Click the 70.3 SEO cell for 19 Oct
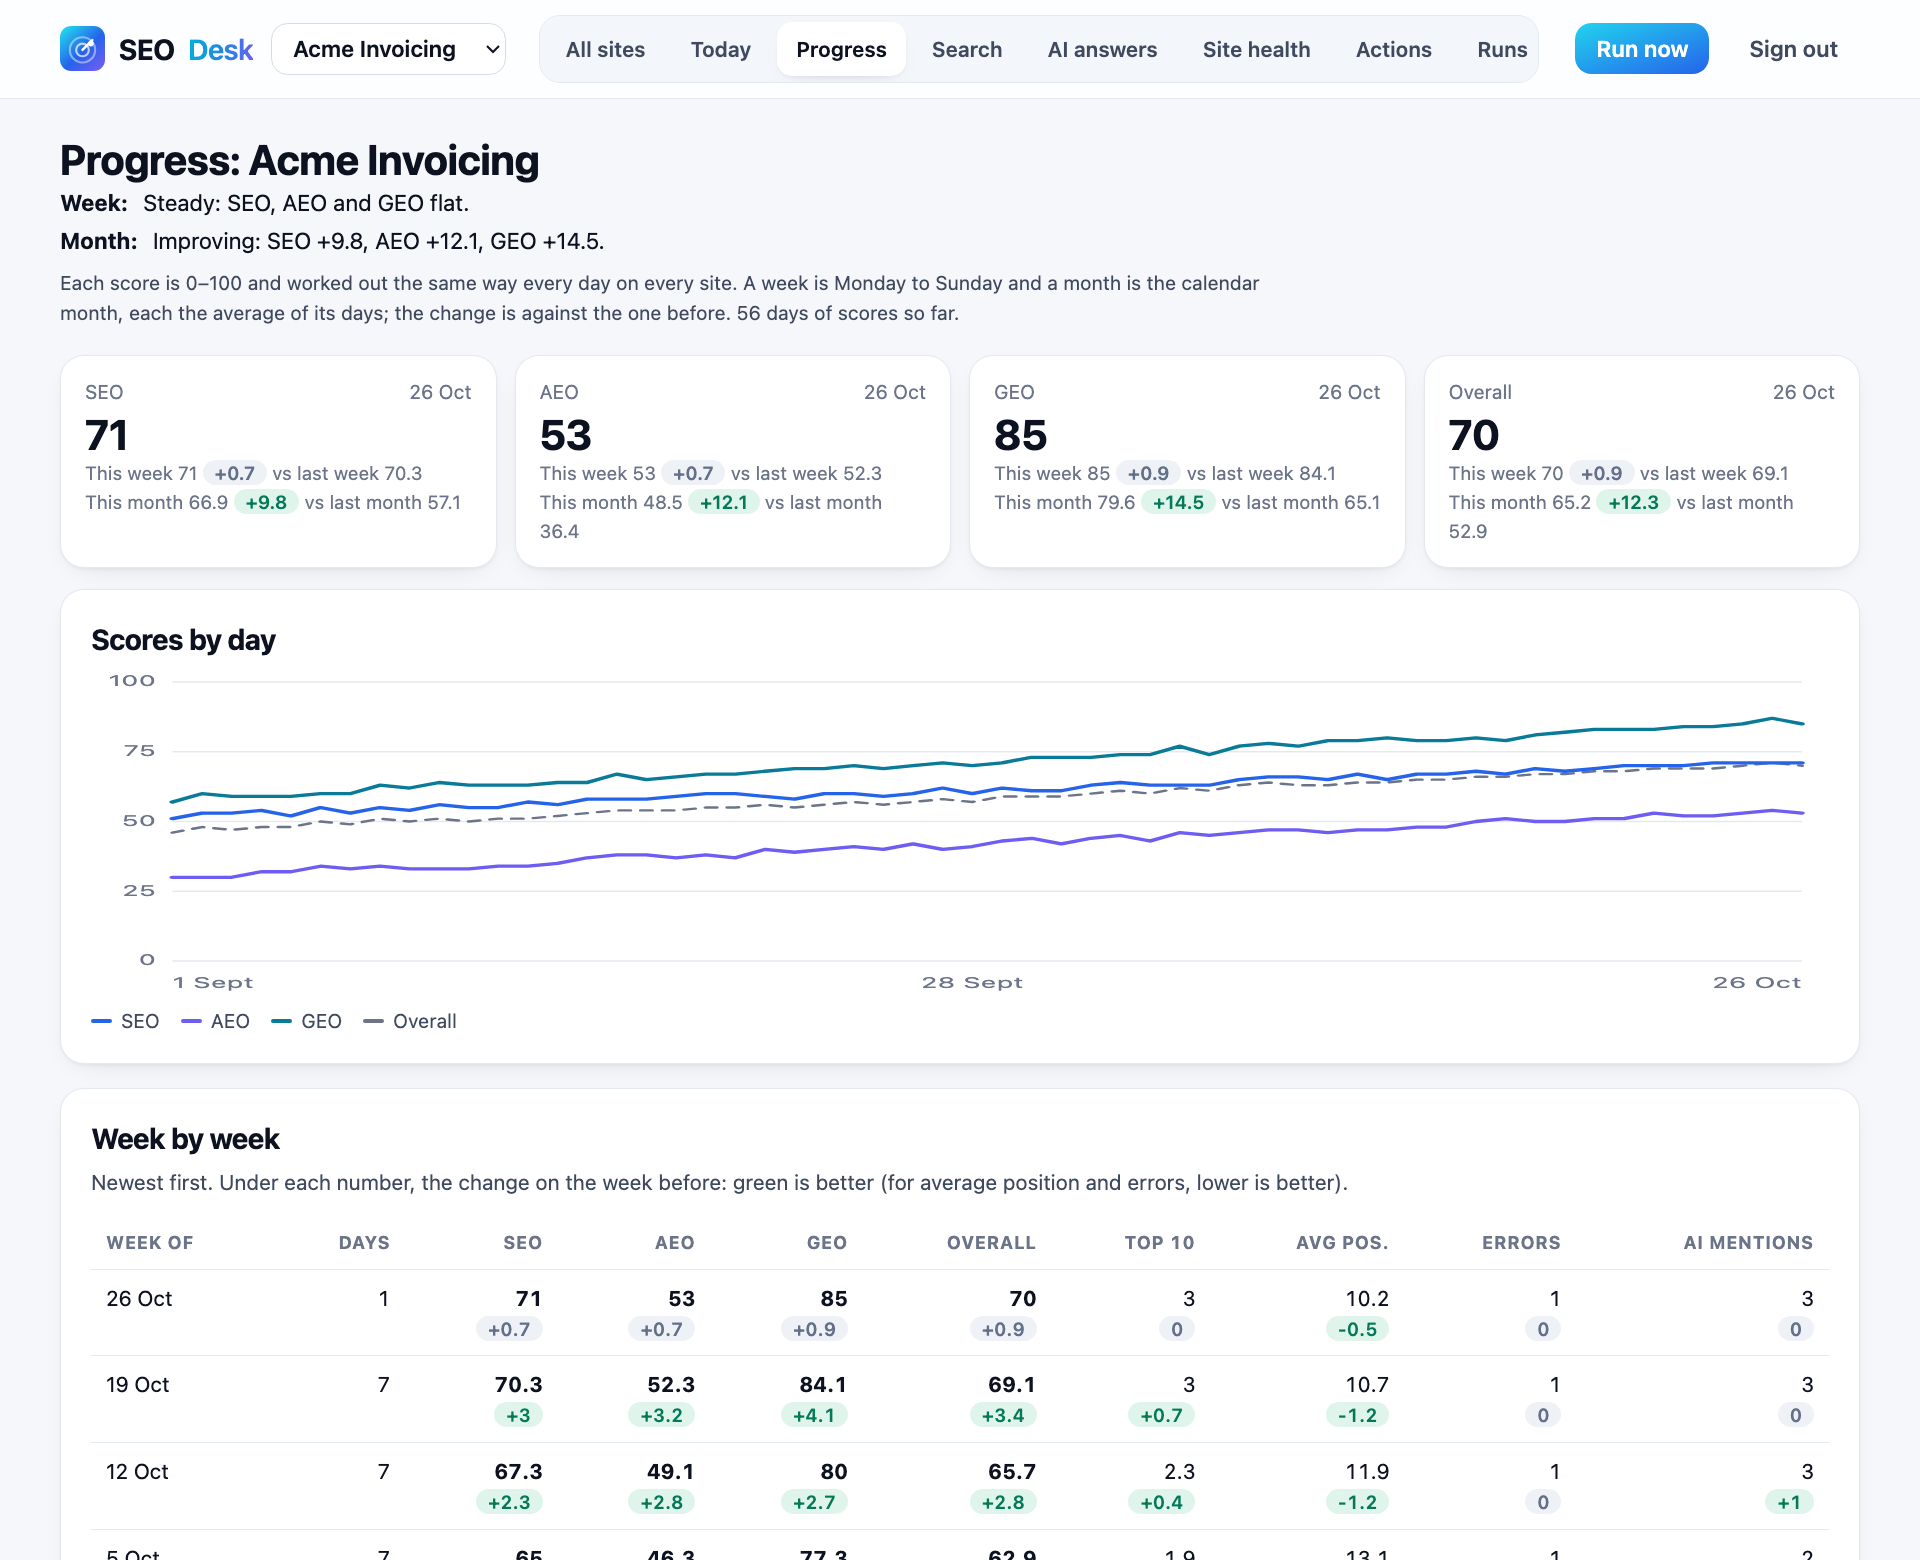The image size is (1920, 1560). tap(518, 1384)
